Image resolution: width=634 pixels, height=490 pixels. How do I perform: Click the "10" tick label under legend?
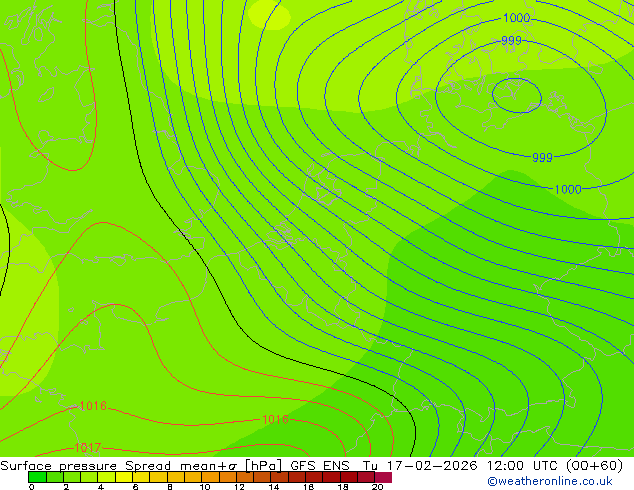click(x=205, y=487)
